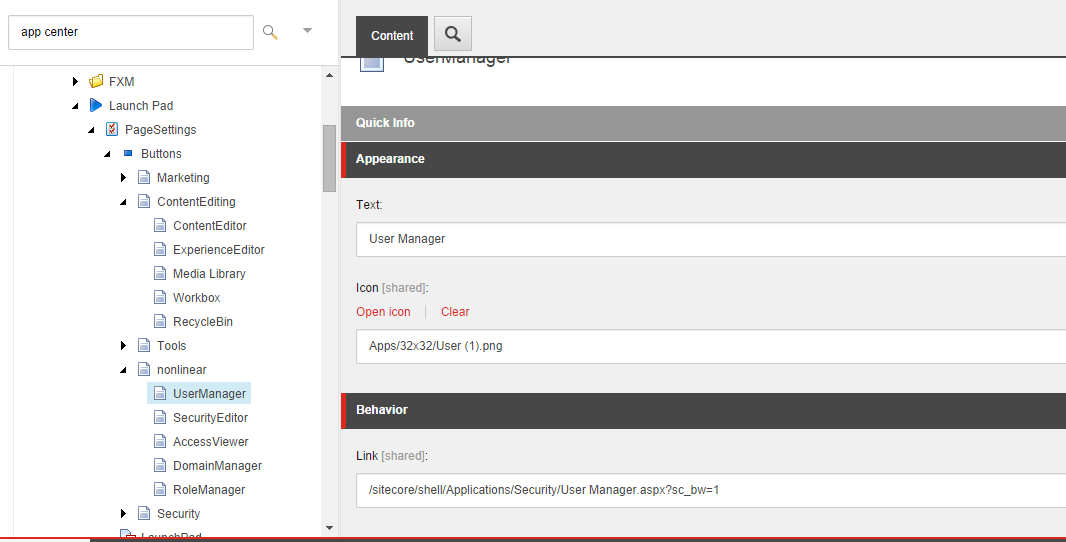1066x542 pixels.
Task: Select the Workbox tree item
Action: [196, 298]
